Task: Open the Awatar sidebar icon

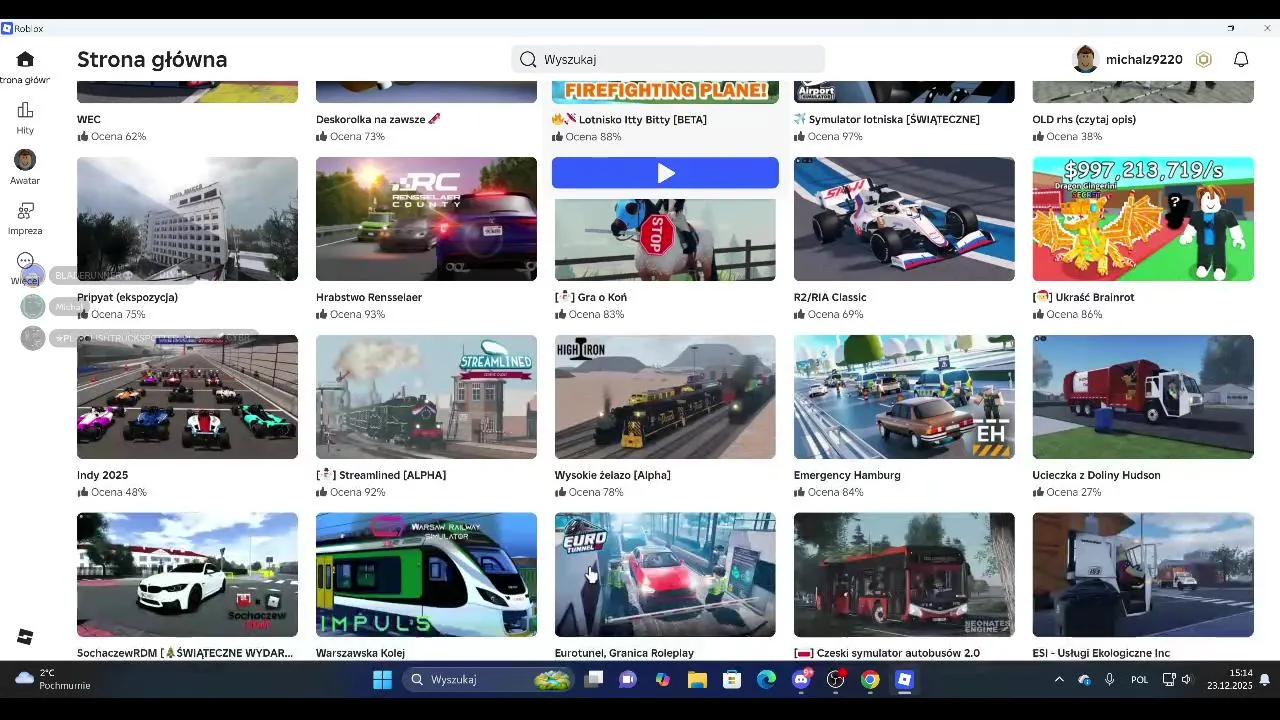Action: pyautogui.click(x=25, y=160)
